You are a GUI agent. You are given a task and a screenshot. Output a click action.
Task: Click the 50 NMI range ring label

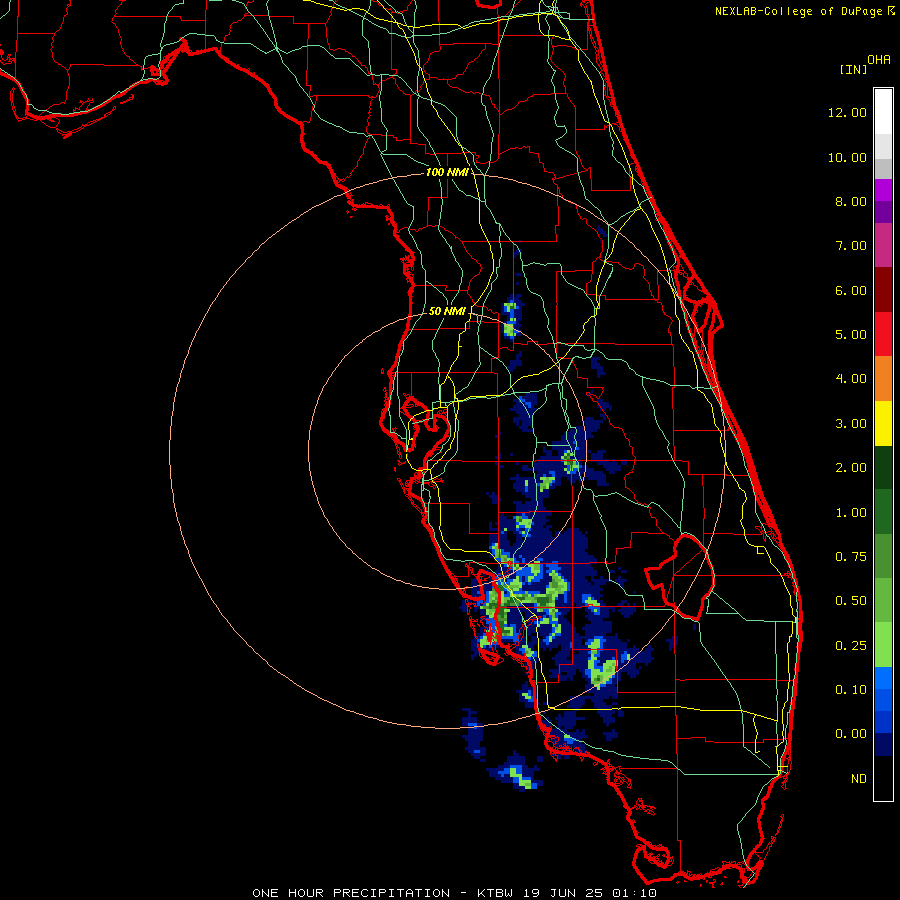point(447,311)
